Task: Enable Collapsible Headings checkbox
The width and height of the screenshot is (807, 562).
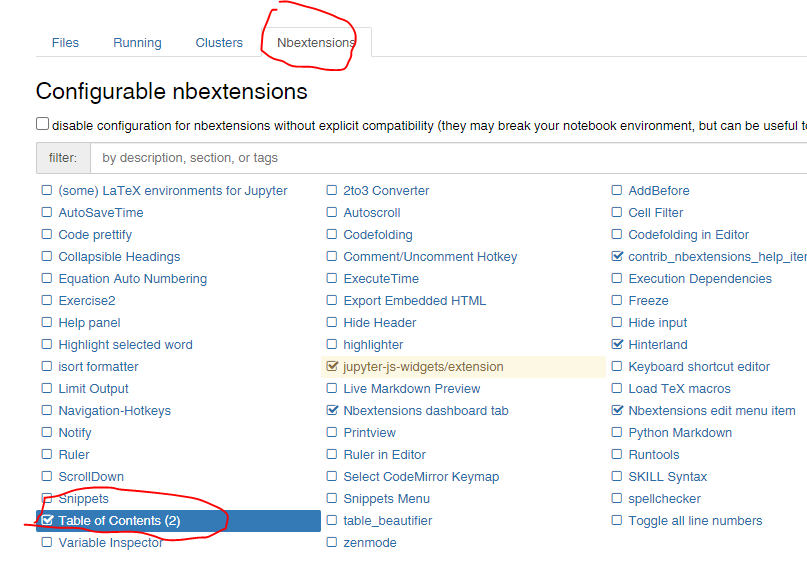Action: [47, 256]
